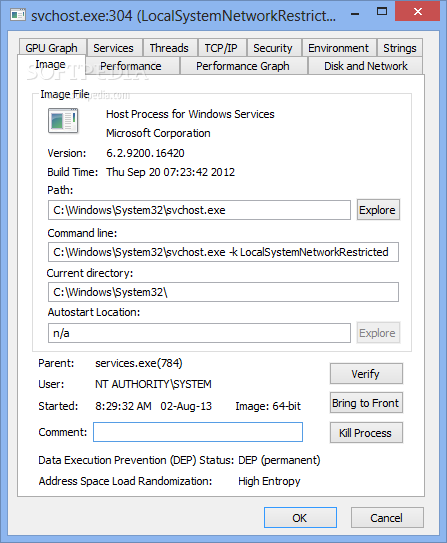The image size is (447, 543).
Task: Click the 'High Entropy' ASLR value
Action: (269, 481)
